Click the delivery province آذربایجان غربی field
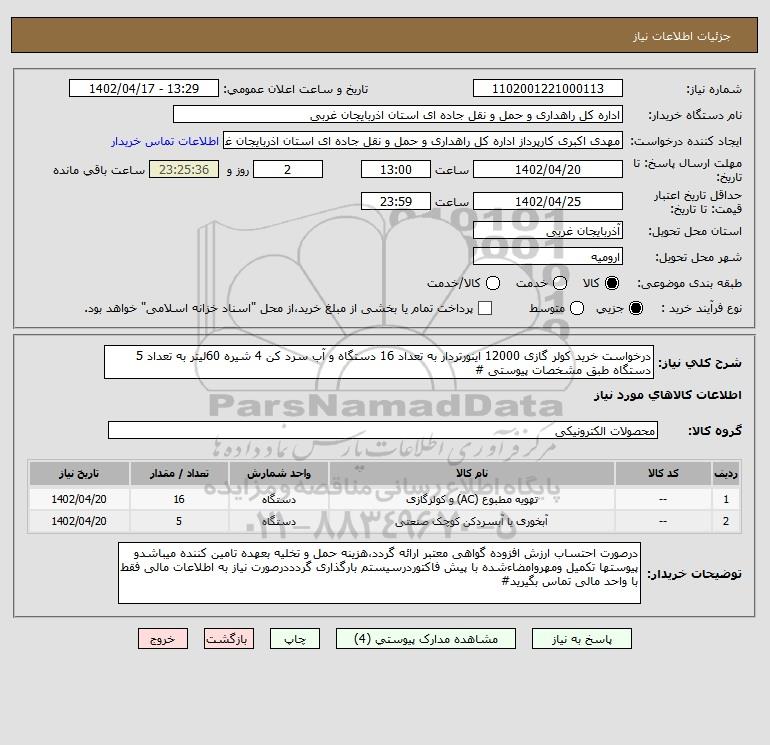Image resolution: width=770 pixels, height=745 pixels. (548, 230)
